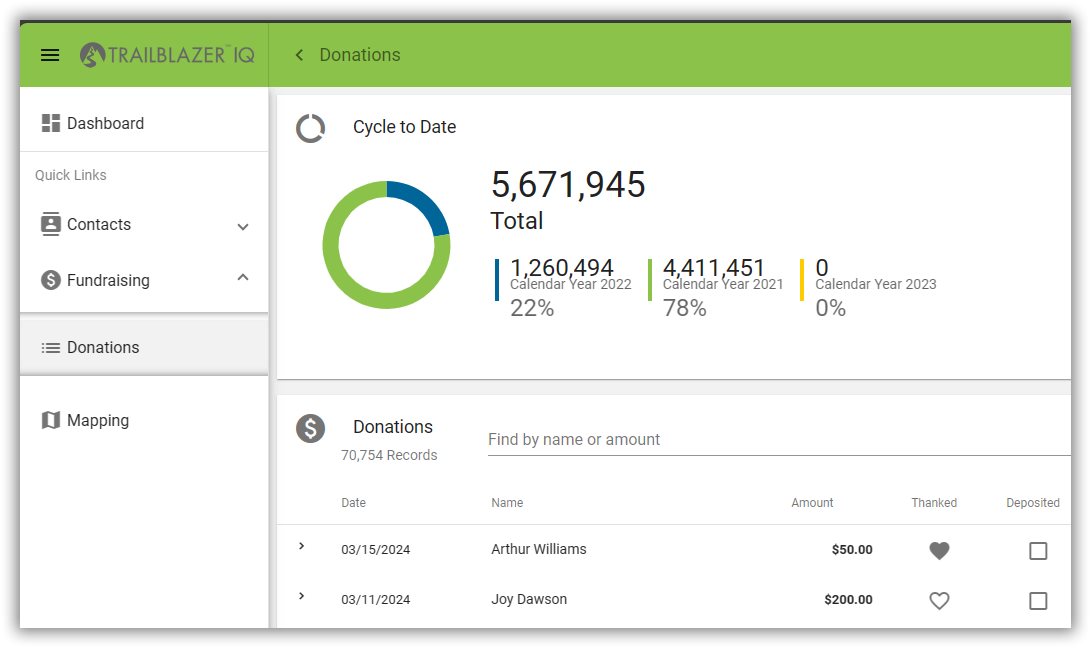
Task: Click the blue 2022 donut chart segment
Action: 423,203
